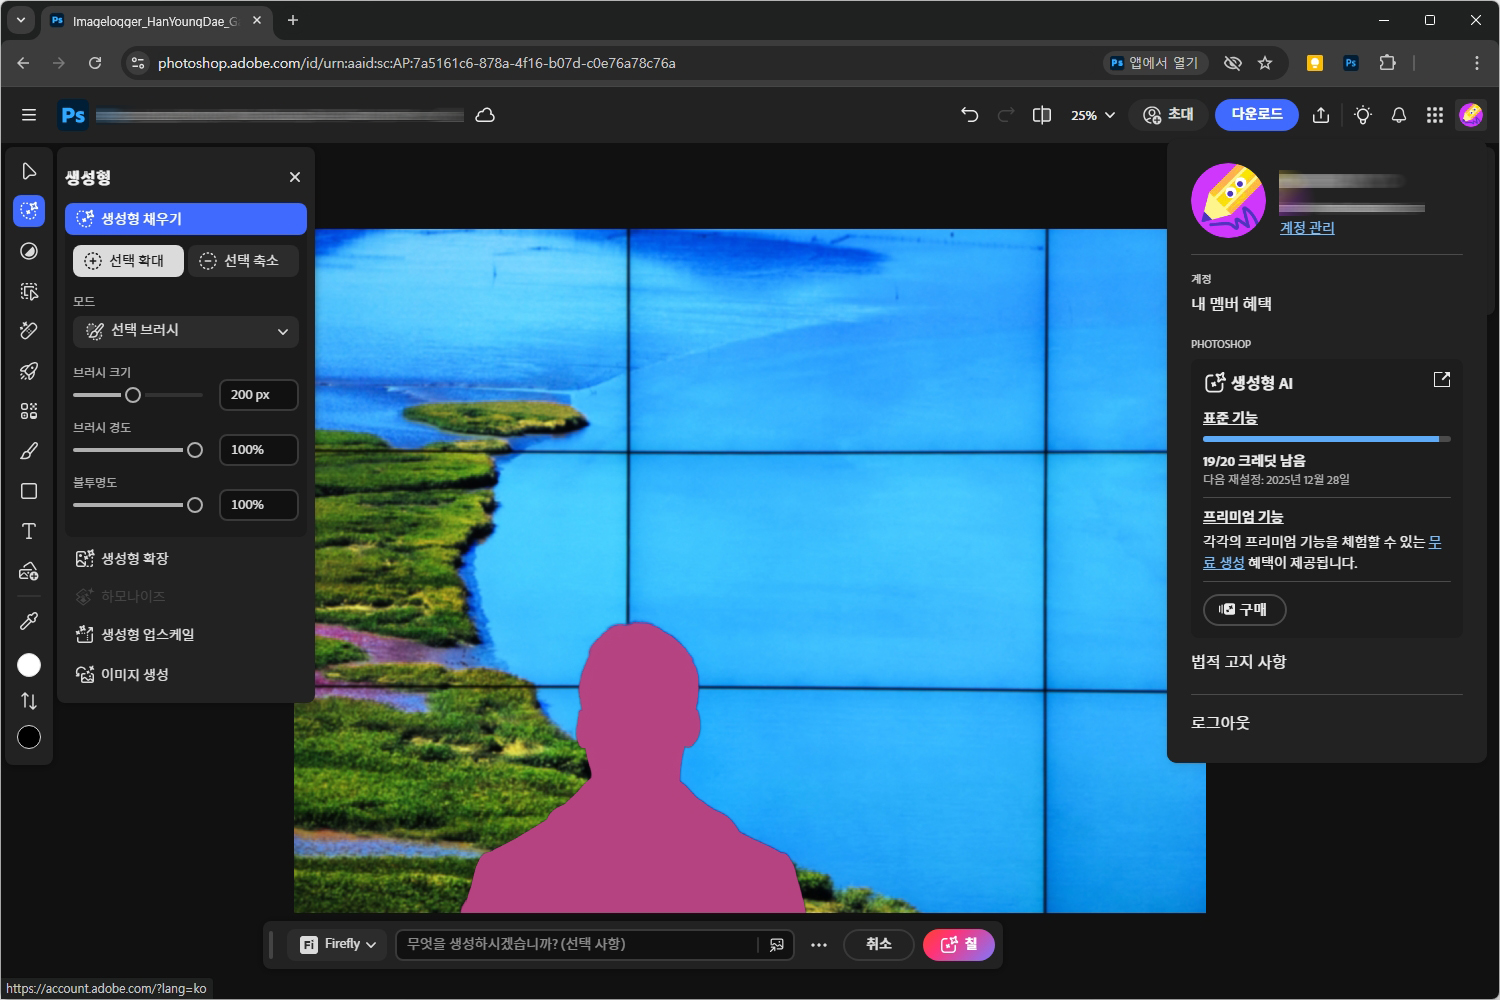The height and width of the screenshot is (1000, 1500).
Task: Open the Firefly model dropdown
Action: coord(338,944)
